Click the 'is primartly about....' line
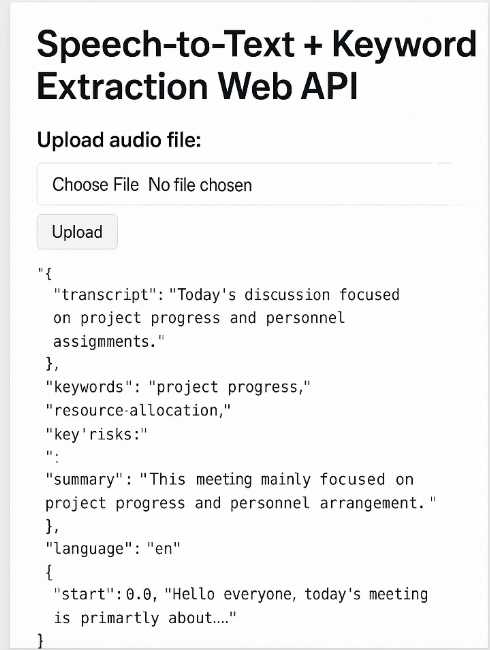490x650 pixels. point(145,618)
